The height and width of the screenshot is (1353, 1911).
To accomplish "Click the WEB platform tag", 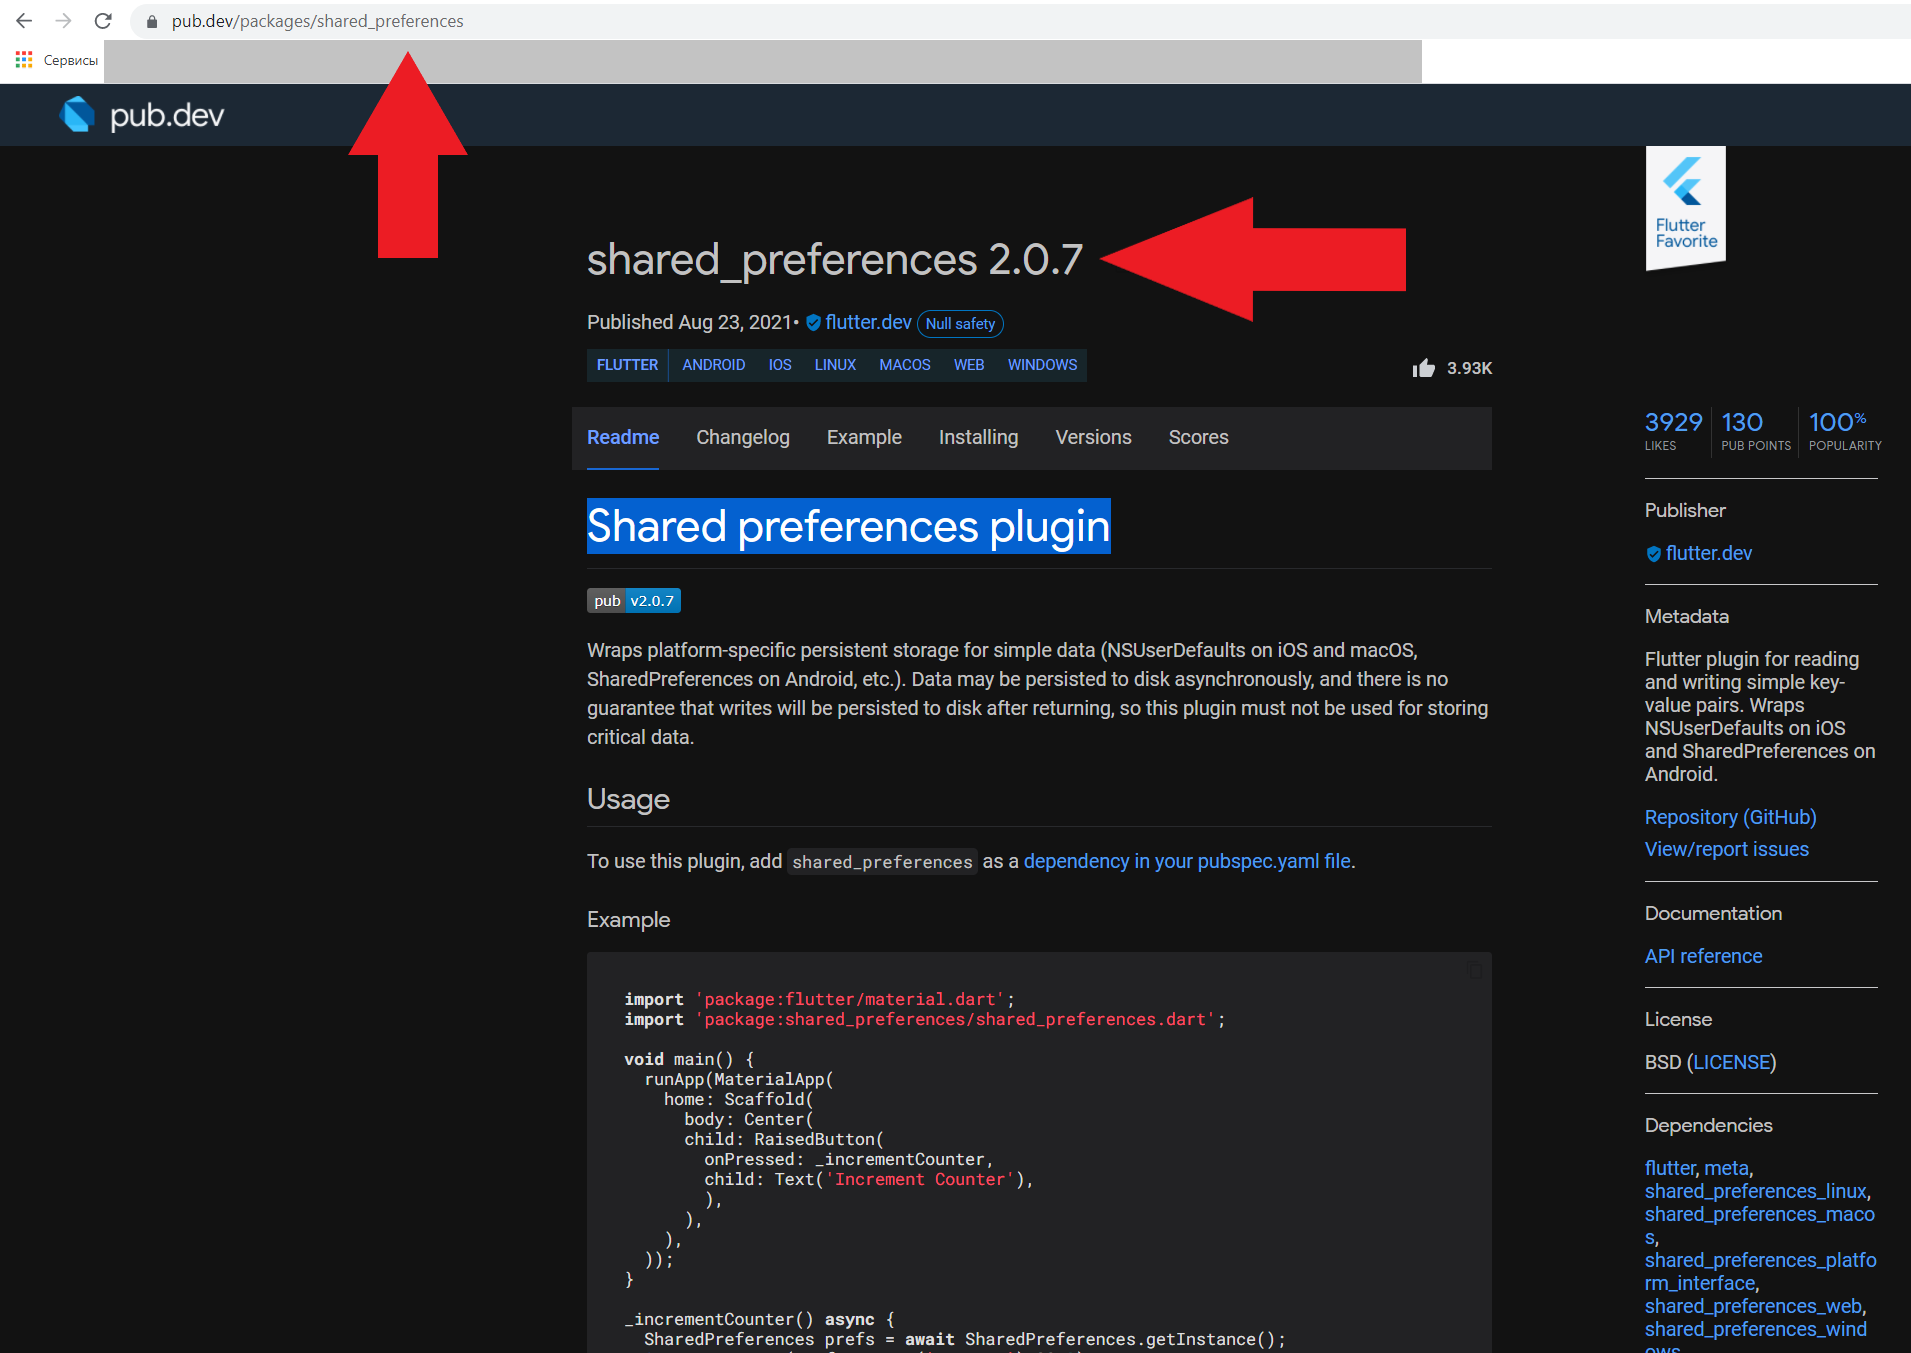I will (x=969, y=365).
